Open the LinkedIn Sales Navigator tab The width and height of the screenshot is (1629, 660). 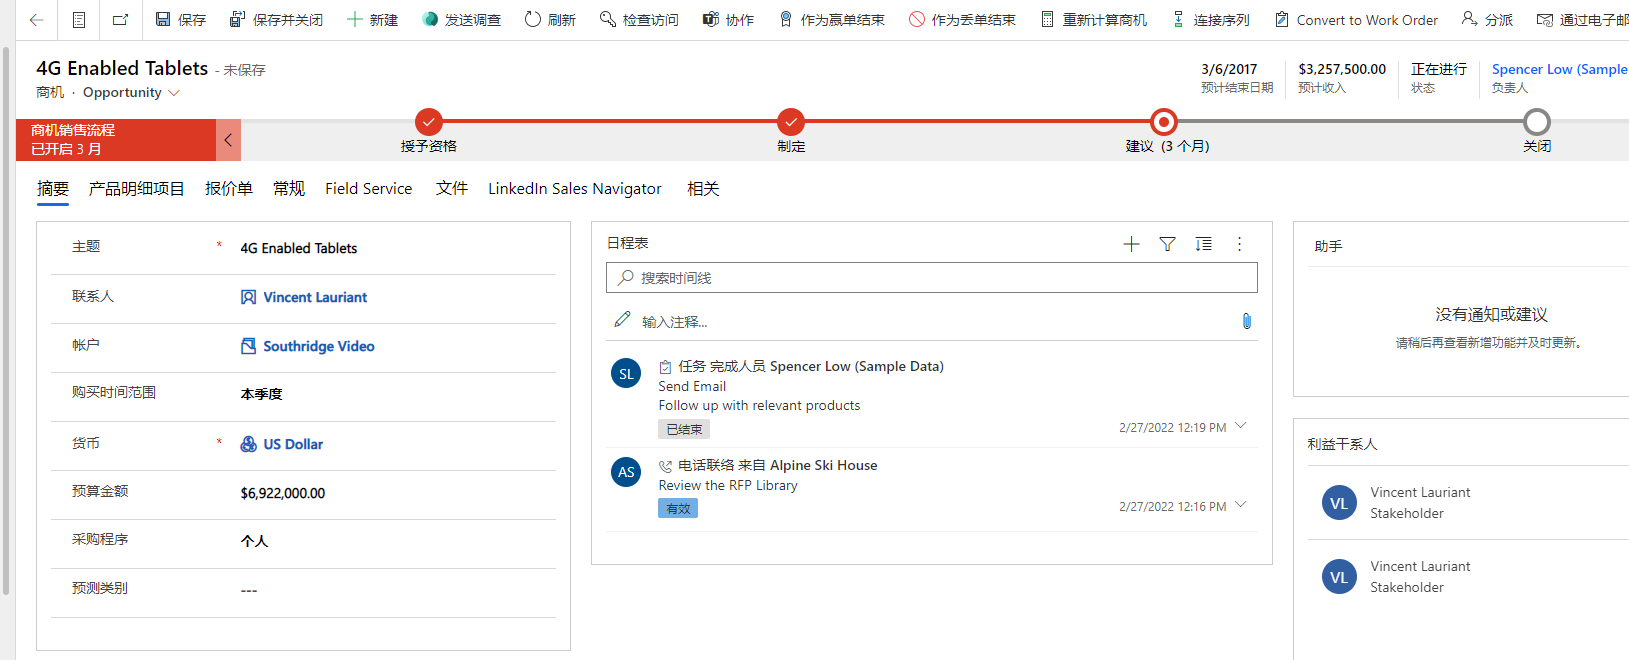click(575, 188)
